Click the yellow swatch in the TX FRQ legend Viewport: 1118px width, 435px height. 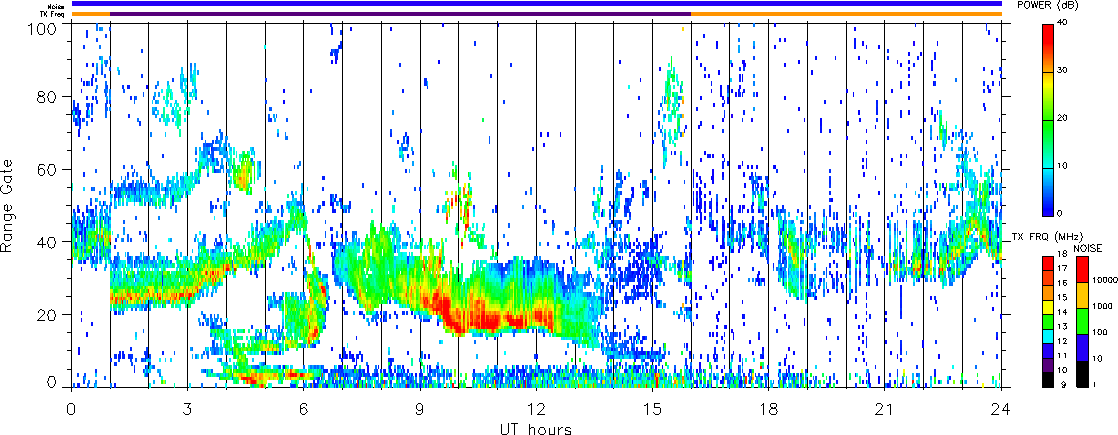pos(1049,307)
